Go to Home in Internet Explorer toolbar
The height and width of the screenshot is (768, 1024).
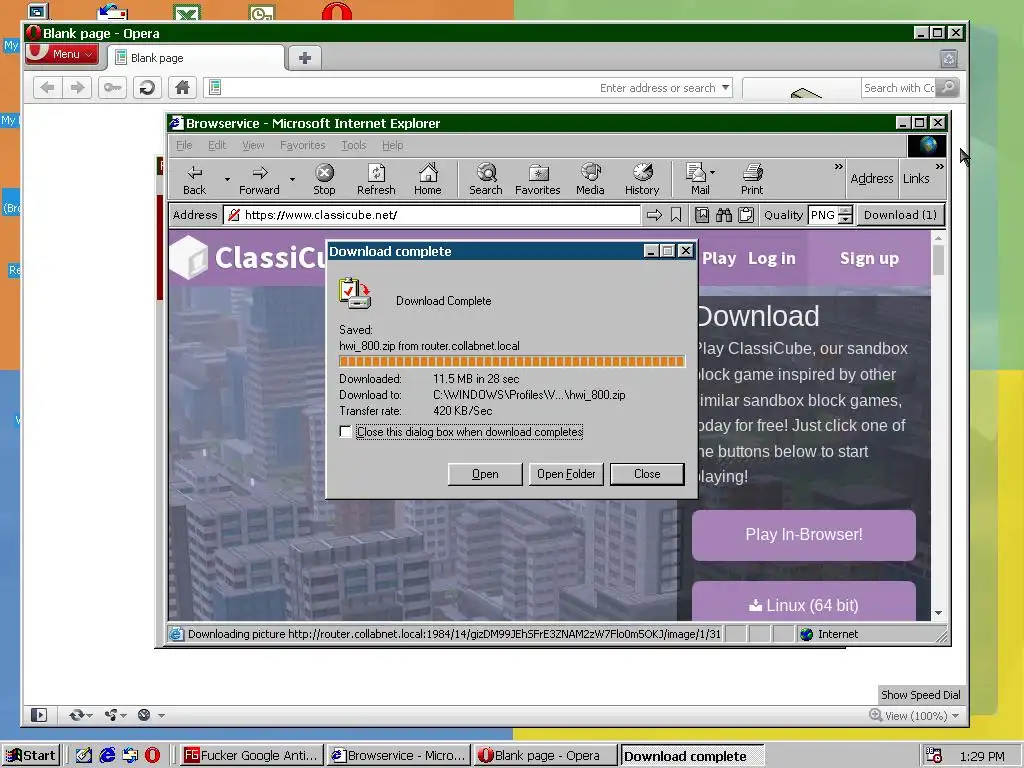[x=428, y=179]
